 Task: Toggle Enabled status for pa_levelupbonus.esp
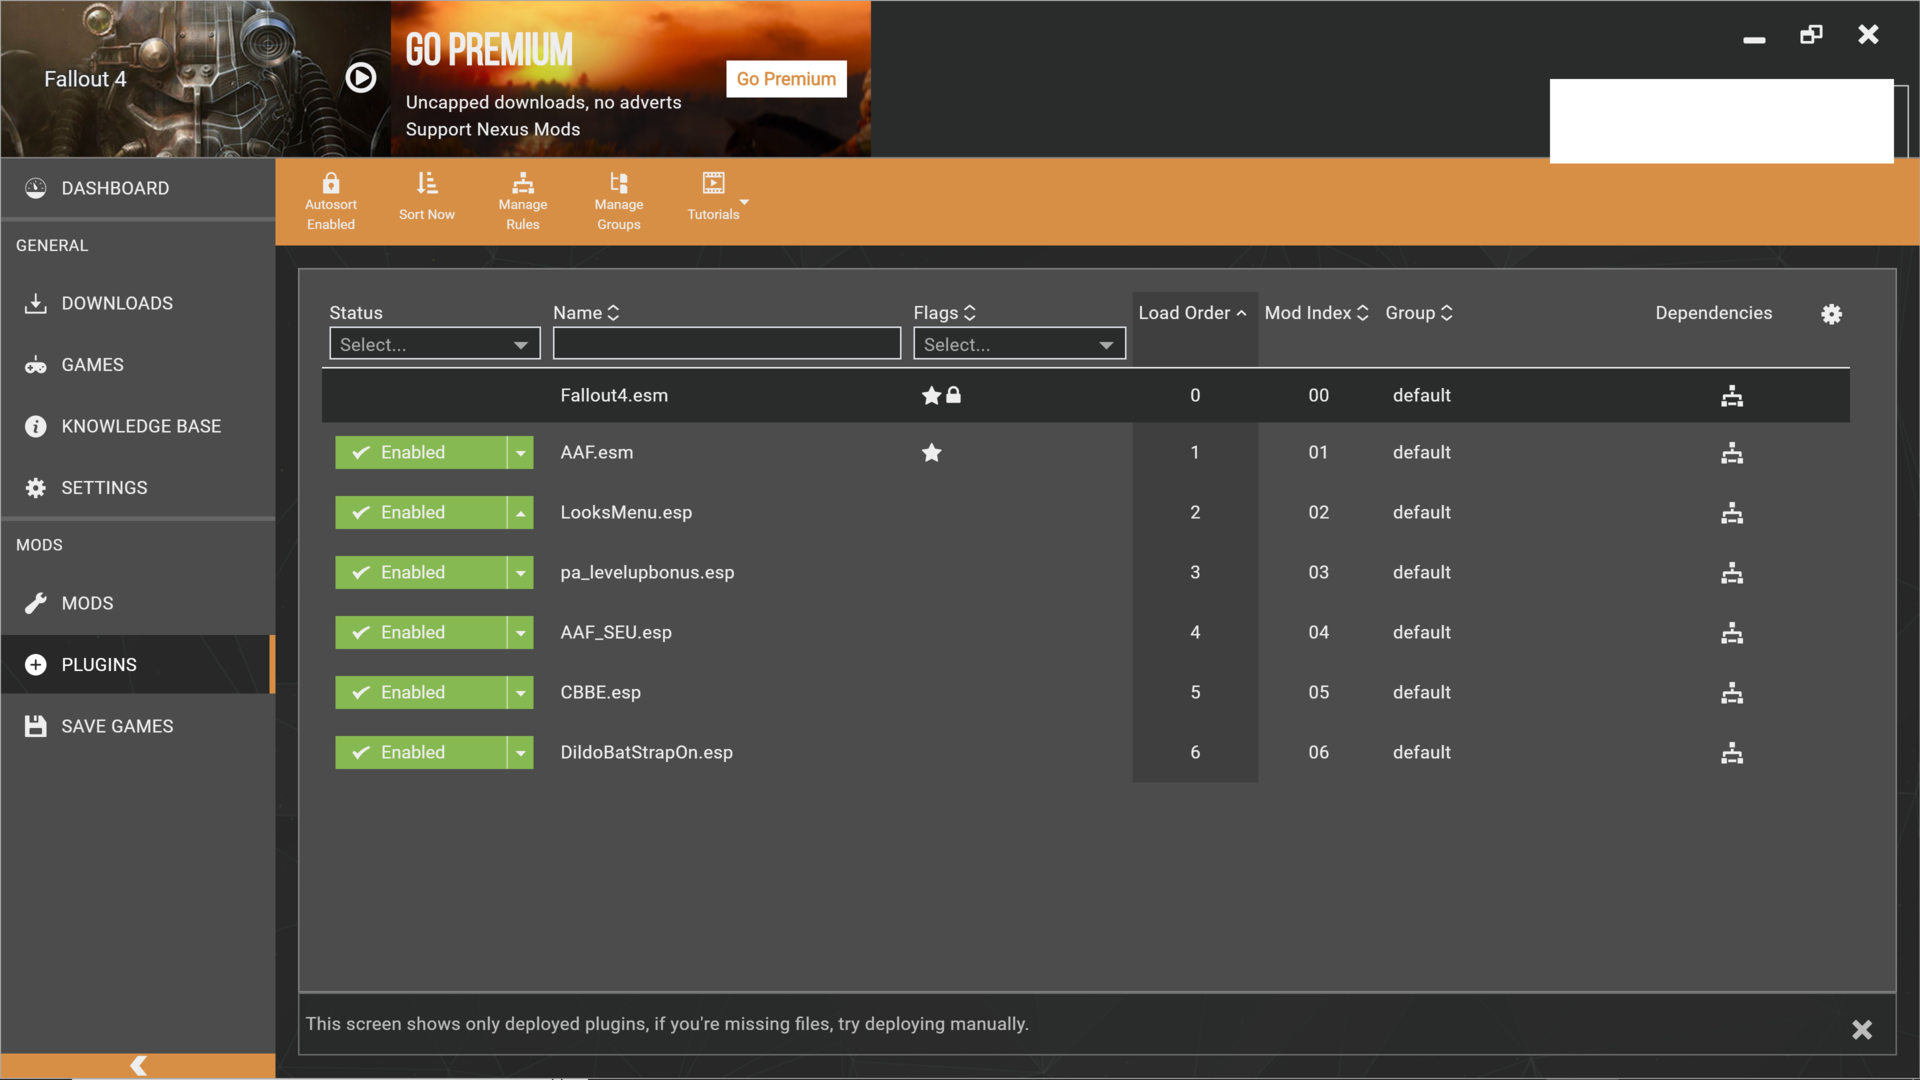420,572
